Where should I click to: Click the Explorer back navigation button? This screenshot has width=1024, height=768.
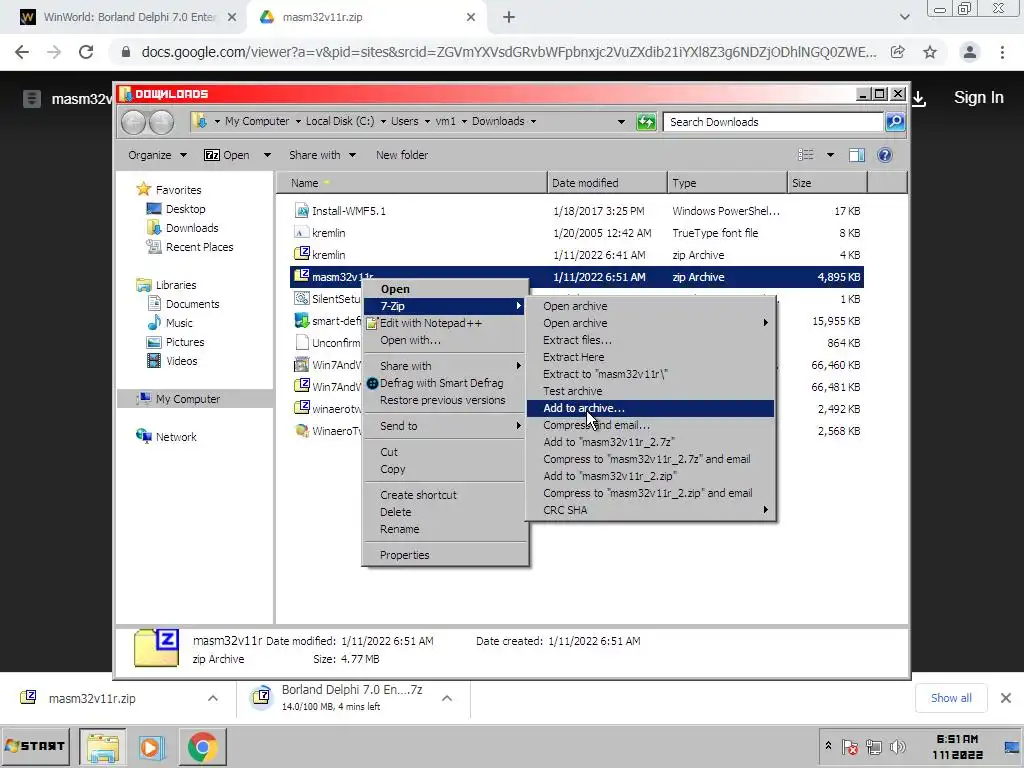134,122
